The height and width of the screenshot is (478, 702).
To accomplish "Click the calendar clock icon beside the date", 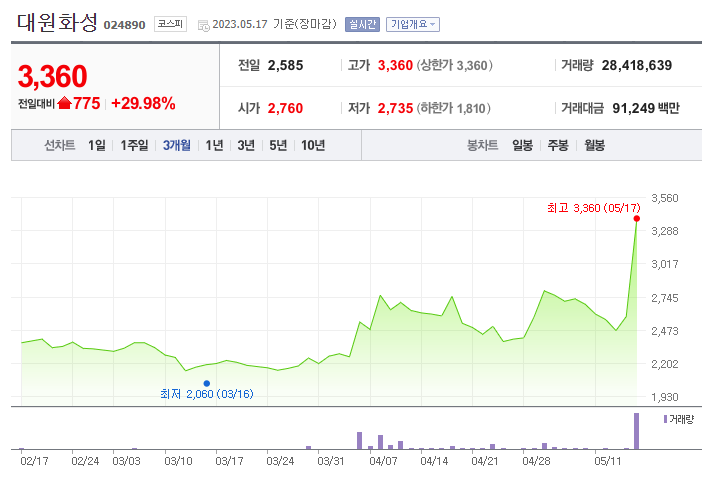I will pyautogui.click(x=204, y=26).
